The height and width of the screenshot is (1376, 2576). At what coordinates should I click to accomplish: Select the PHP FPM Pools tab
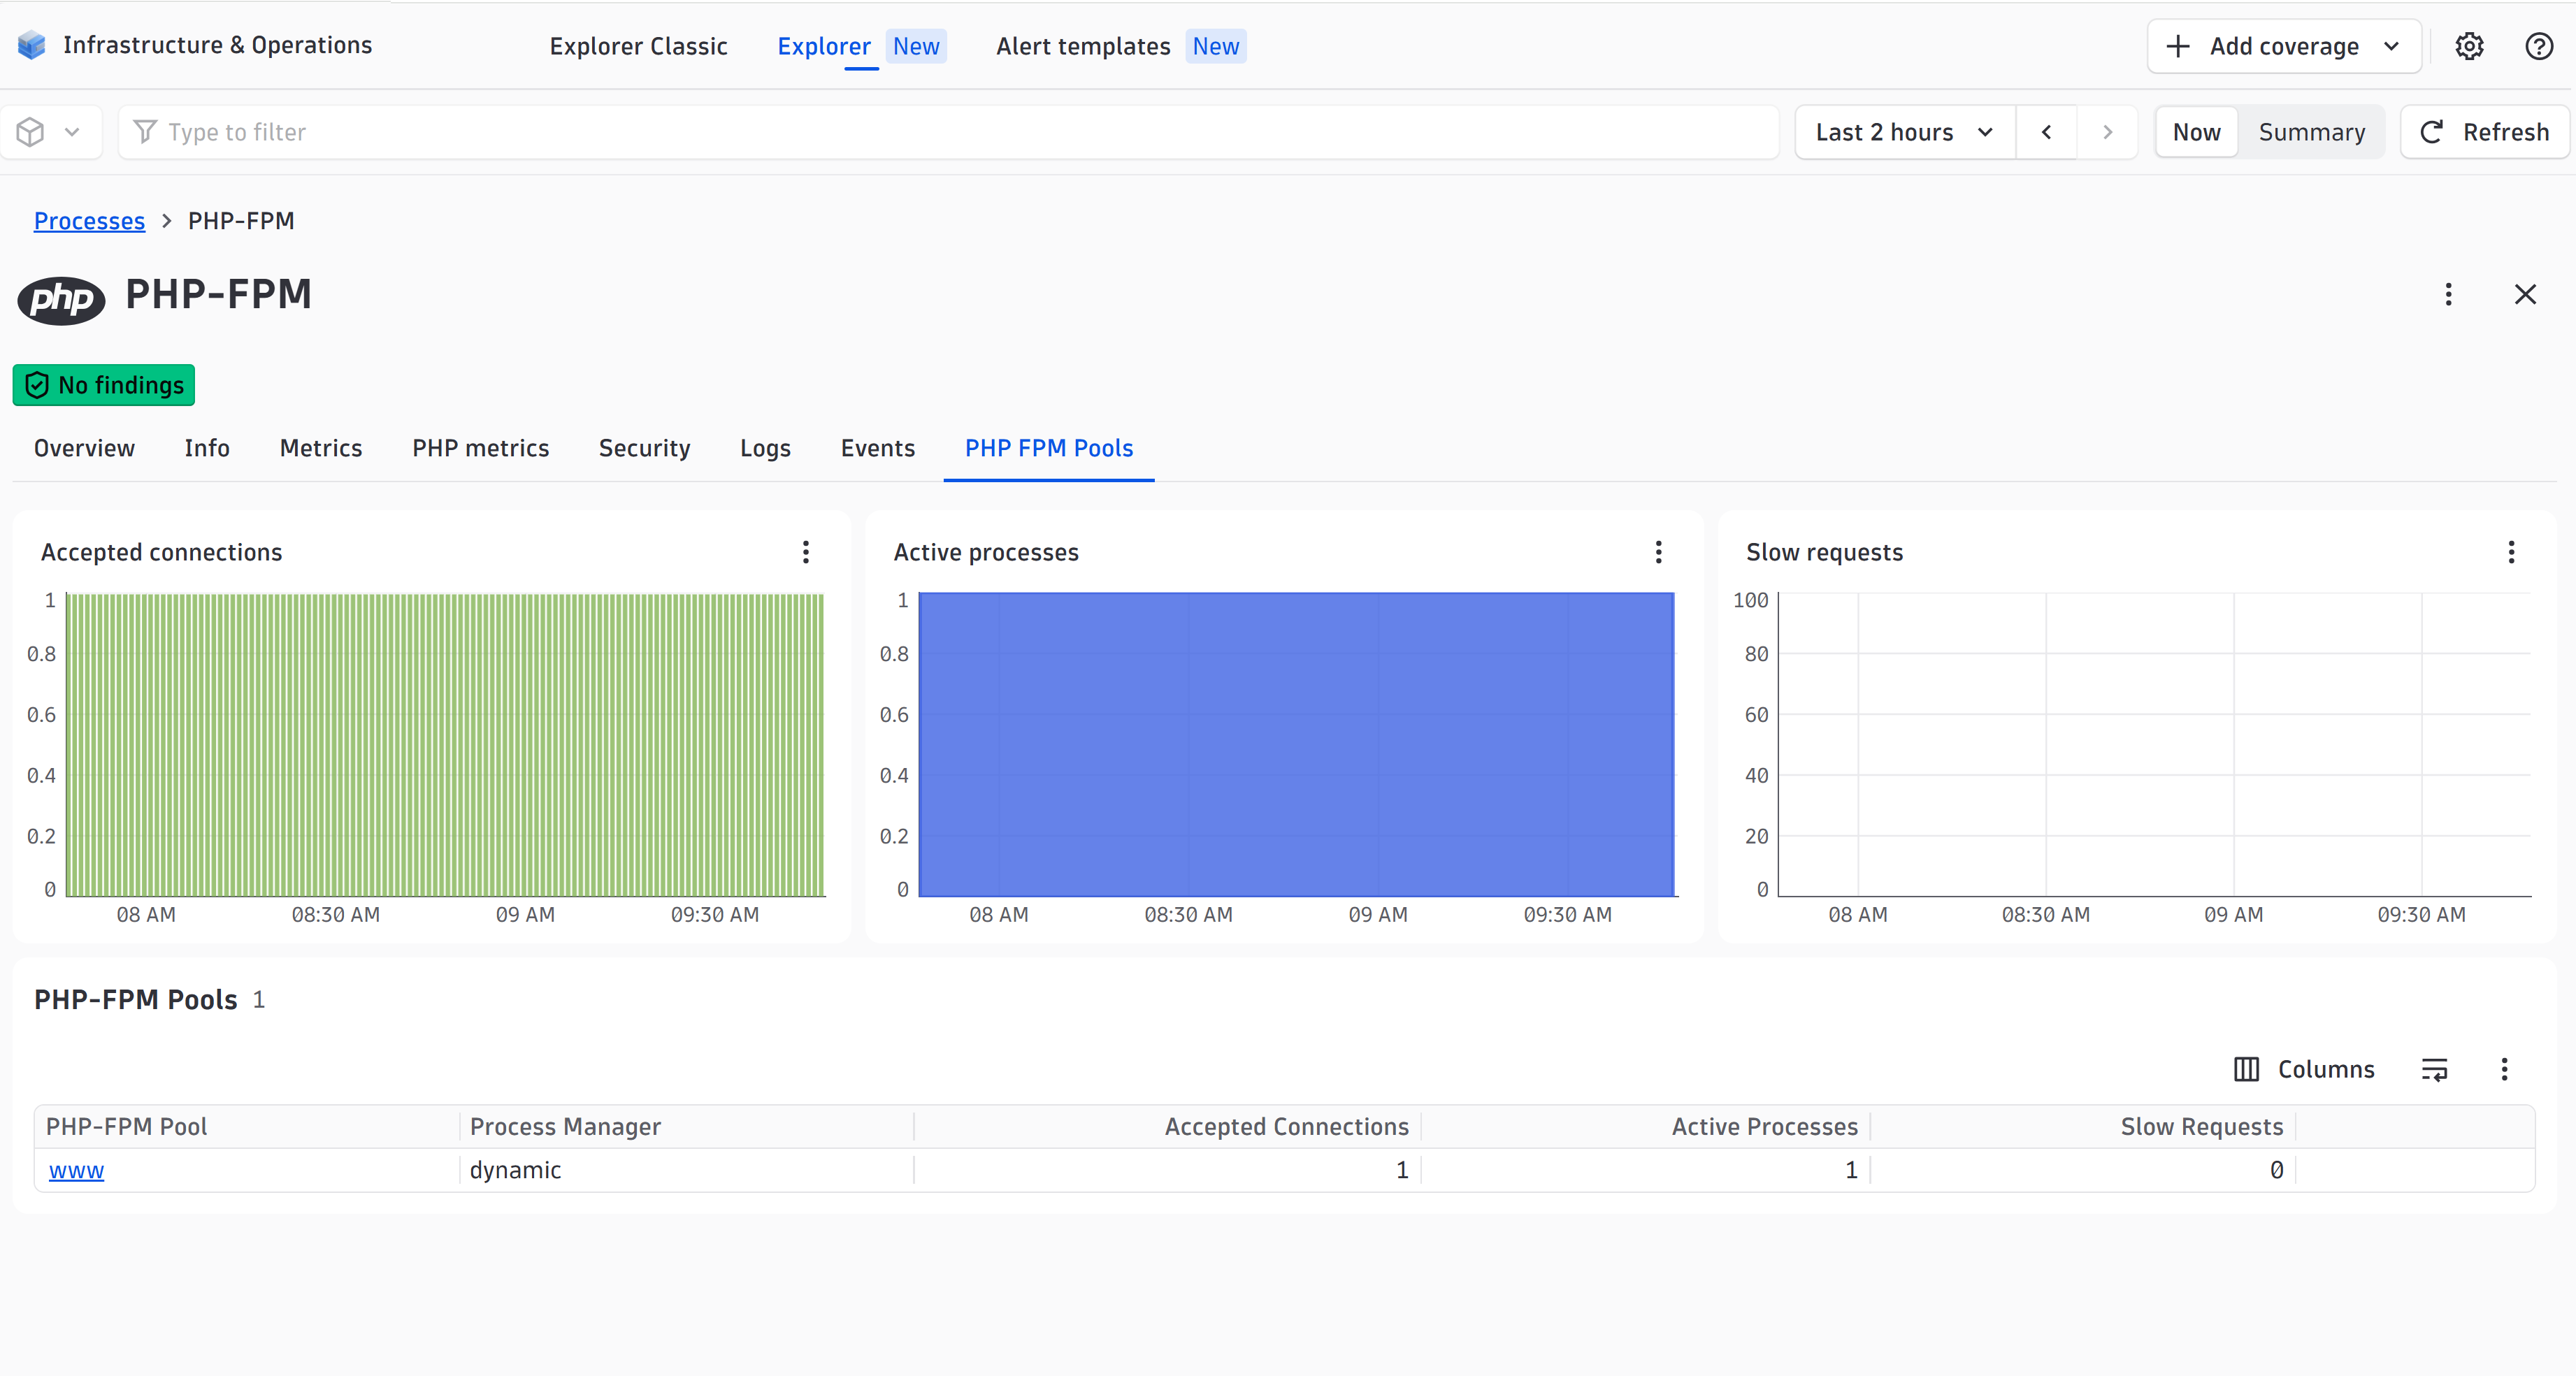tap(1049, 448)
